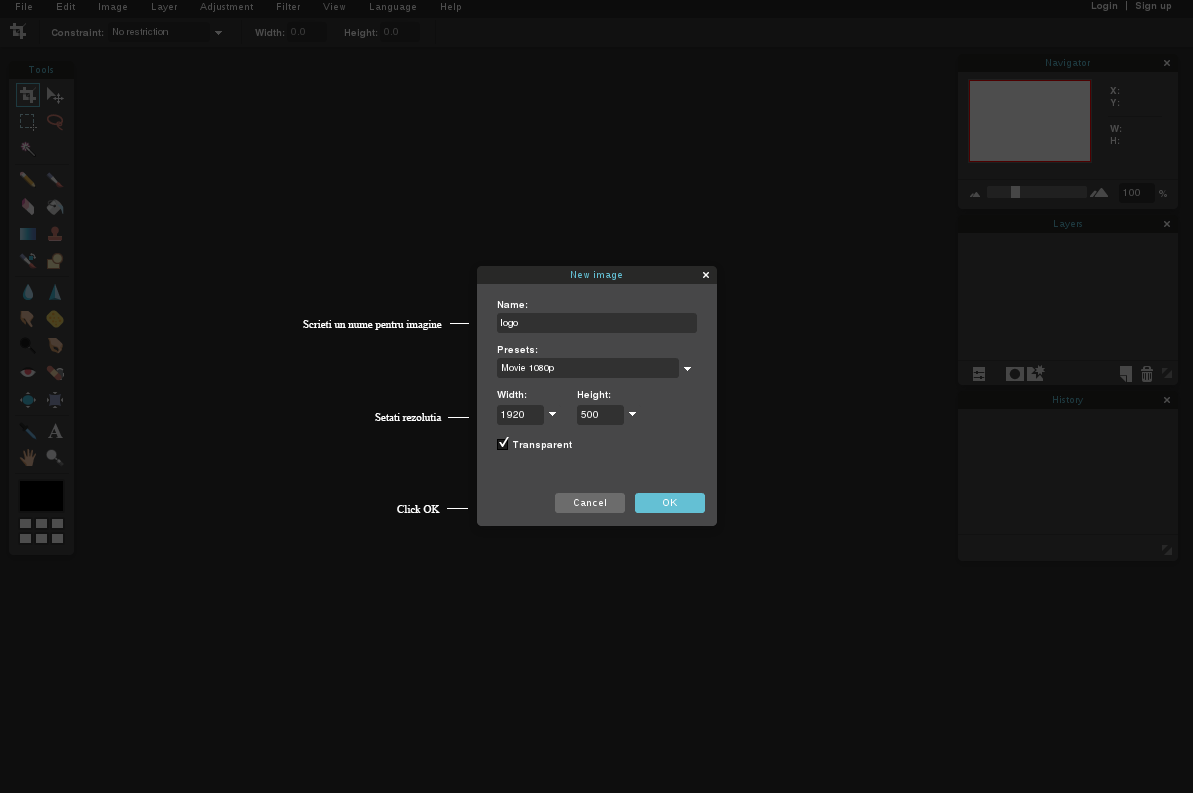Select the Burn hand tool

click(55, 346)
